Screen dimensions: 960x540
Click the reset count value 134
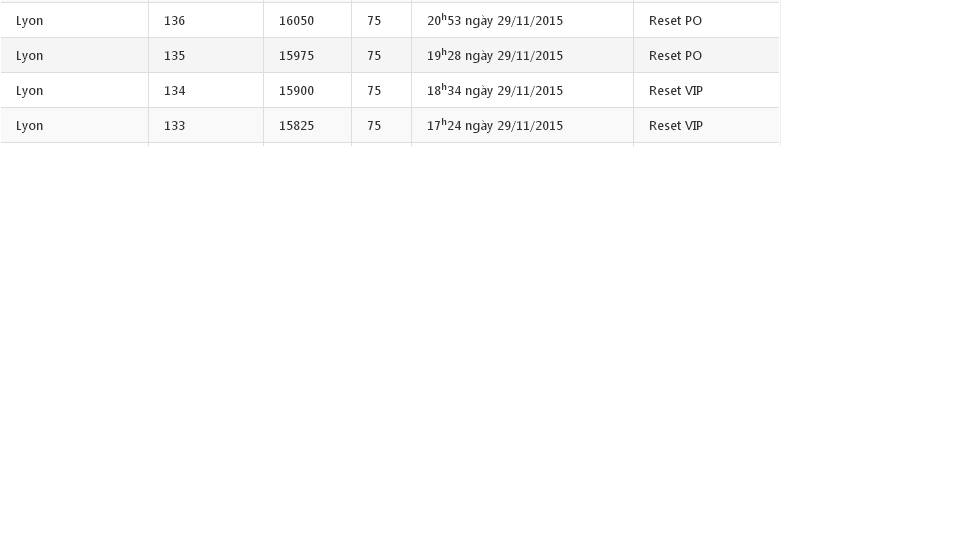174,91
